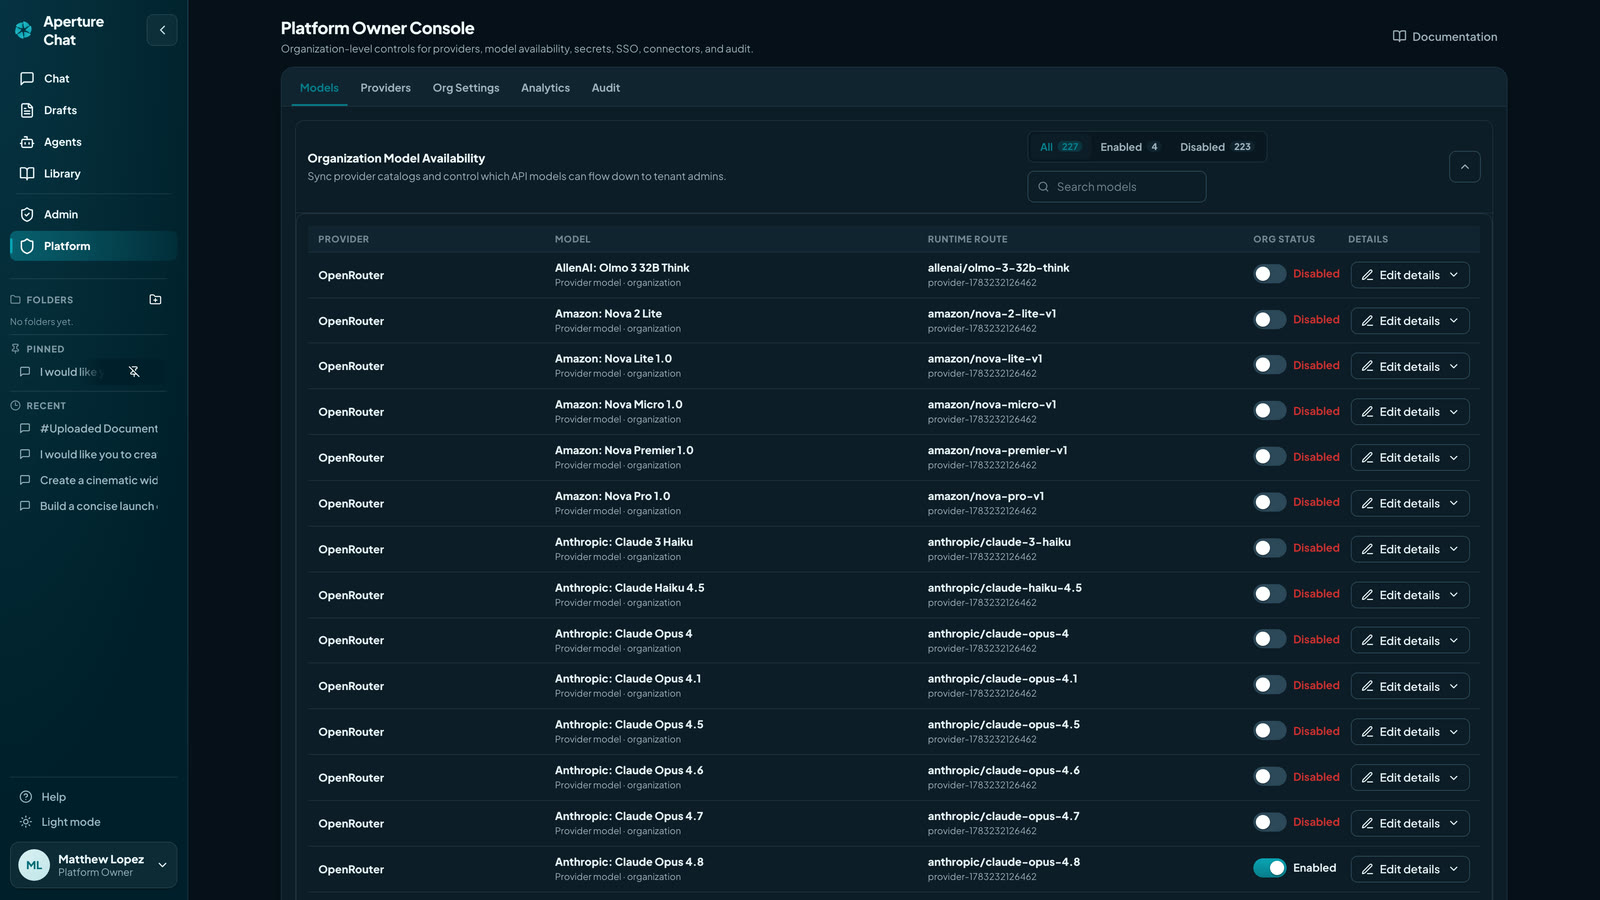This screenshot has width=1600, height=900.
Task: Expand Edit details dropdown for Claude Opus 4.6
Action: click(1454, 778)
